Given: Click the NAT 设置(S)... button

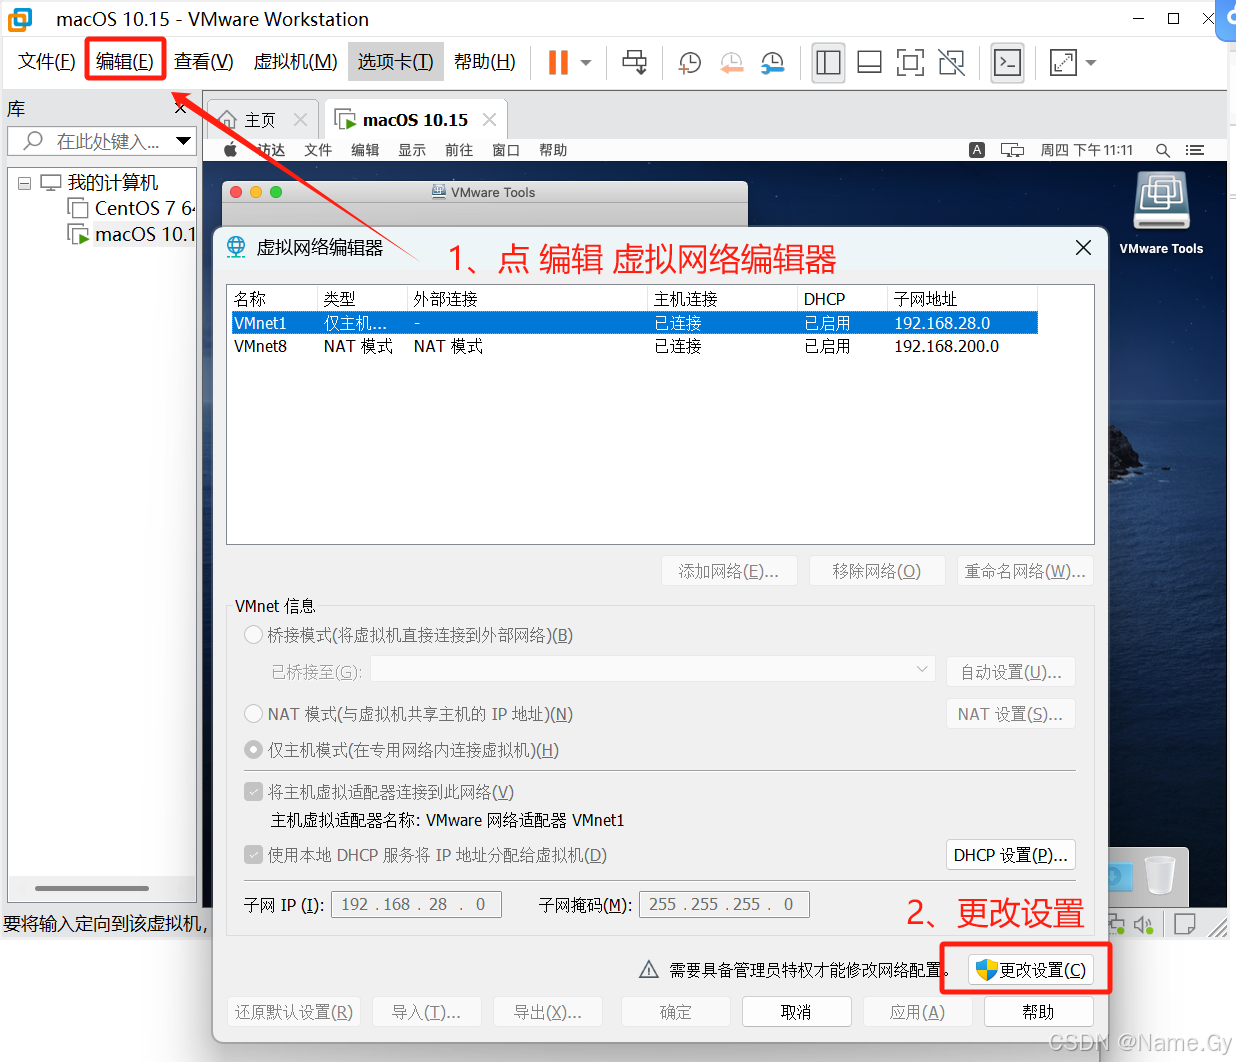Looking at the screenshot, I should 1011,714.
